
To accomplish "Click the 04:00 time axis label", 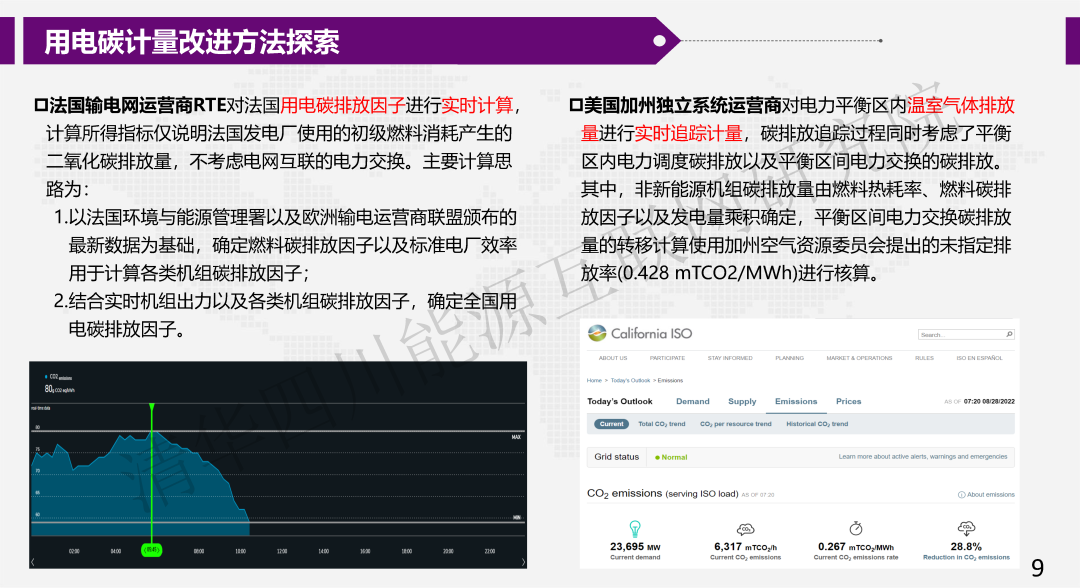I will click(x=116, y=552).
